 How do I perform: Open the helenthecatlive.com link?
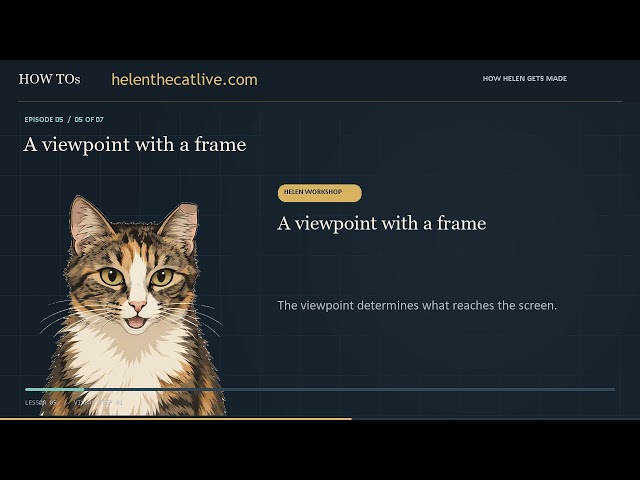point(184,80)
